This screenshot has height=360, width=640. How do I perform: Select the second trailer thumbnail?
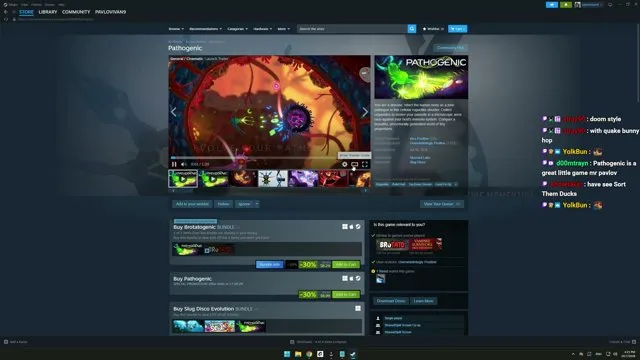[213, 179]
